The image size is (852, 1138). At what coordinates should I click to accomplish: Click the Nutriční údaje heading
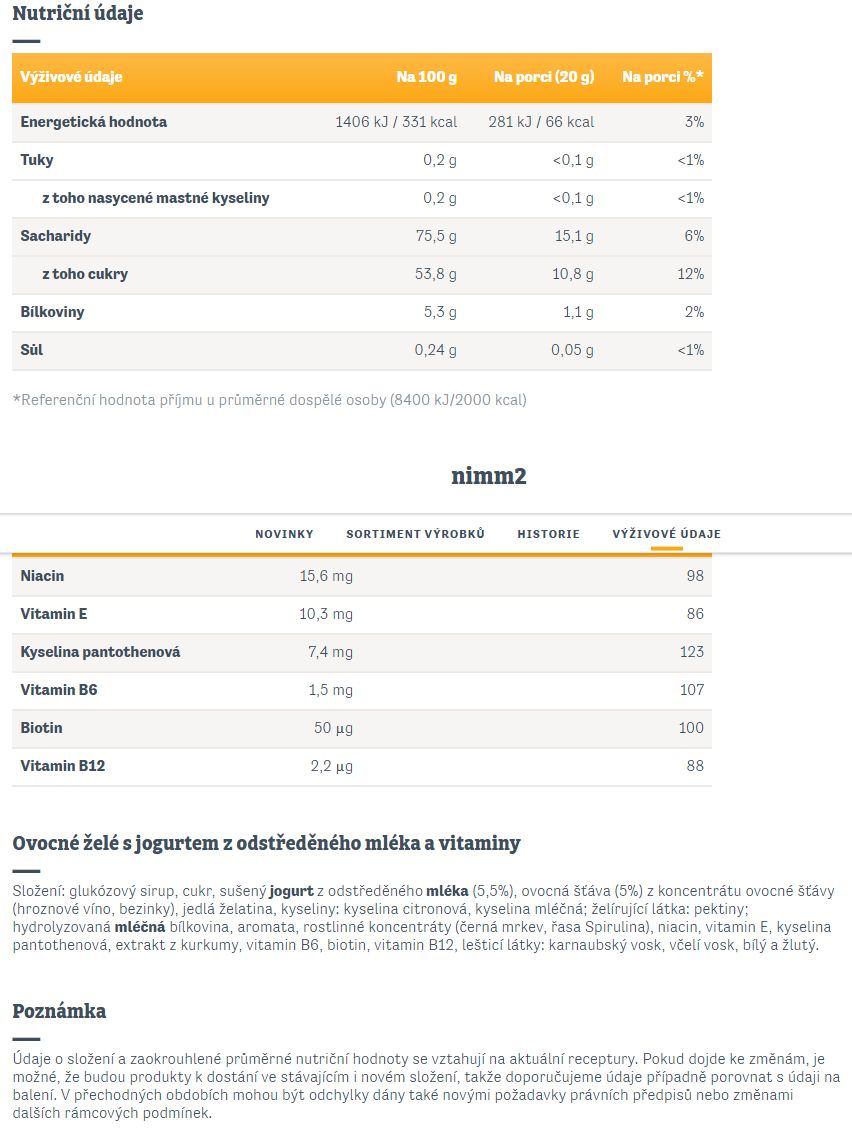pyautogui.click(x=78, y=13)
